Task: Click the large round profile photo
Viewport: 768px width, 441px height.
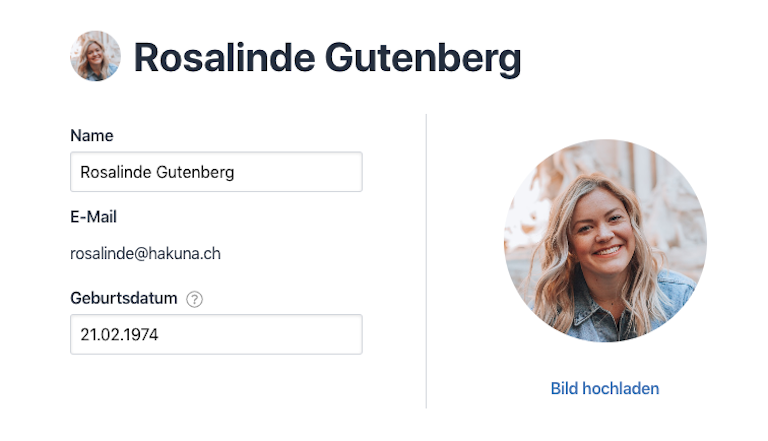Action: coord(605,241)
